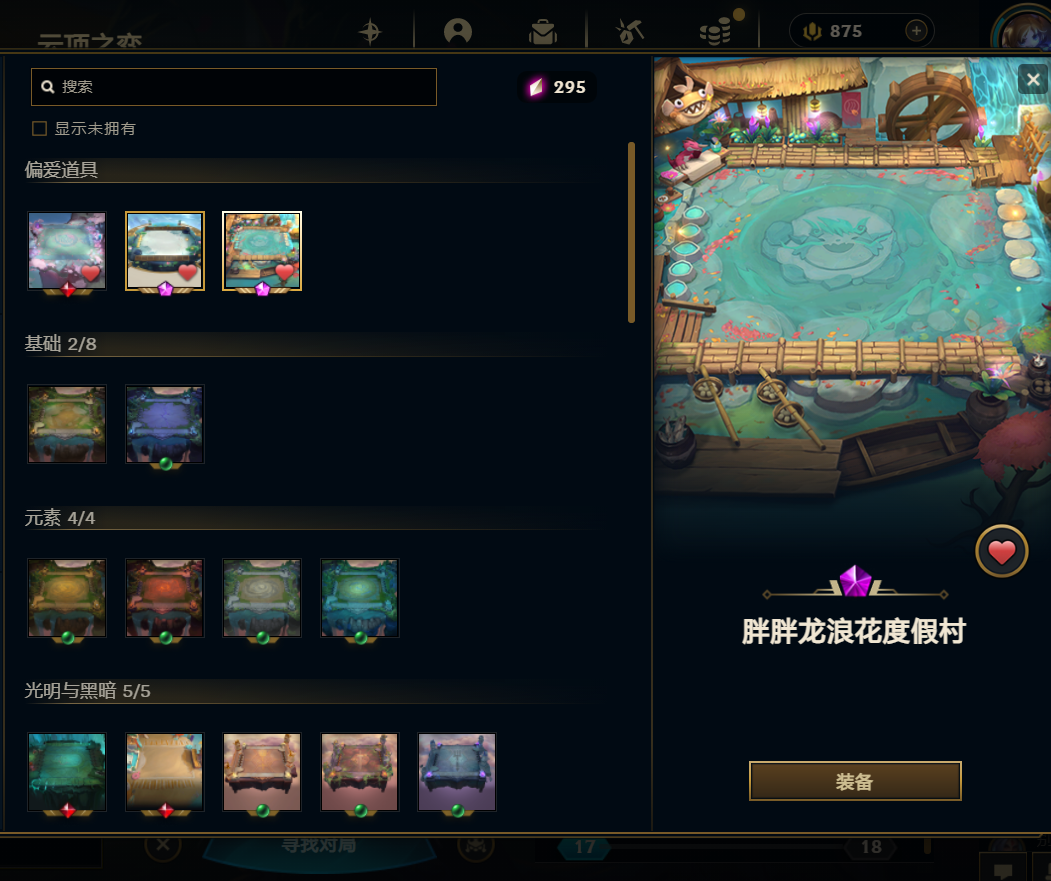Click the magnifier search icon
The width and height of the screenshot is (1051, 881).
coord(48,86)
